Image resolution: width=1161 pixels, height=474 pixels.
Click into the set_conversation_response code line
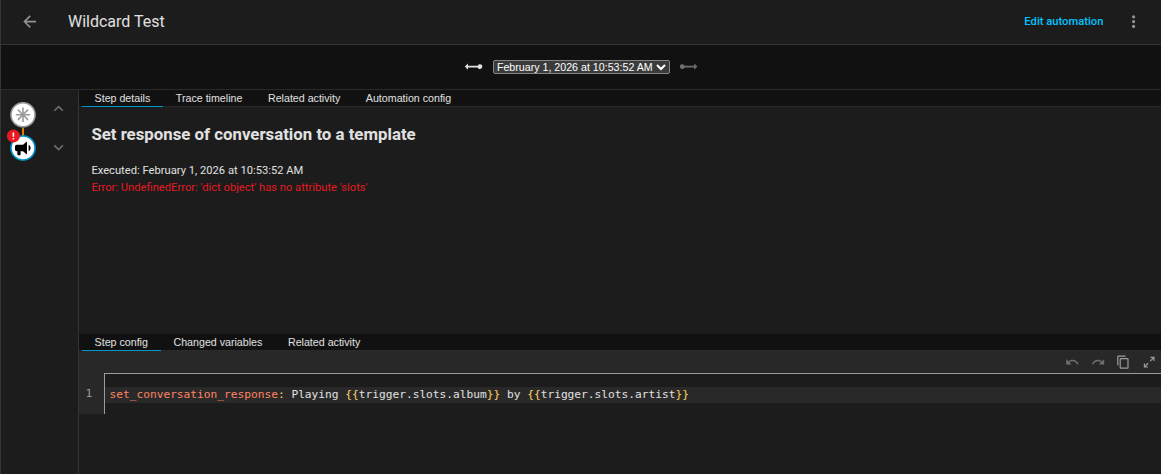coord(400,395)
